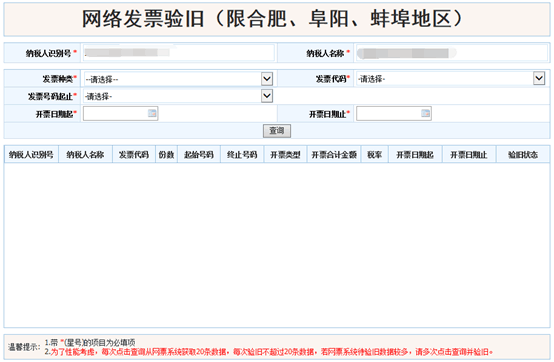Screen dimensions: 554x362
Task: Open calendar icon for 开票日期起
Action: pos(152,113)
